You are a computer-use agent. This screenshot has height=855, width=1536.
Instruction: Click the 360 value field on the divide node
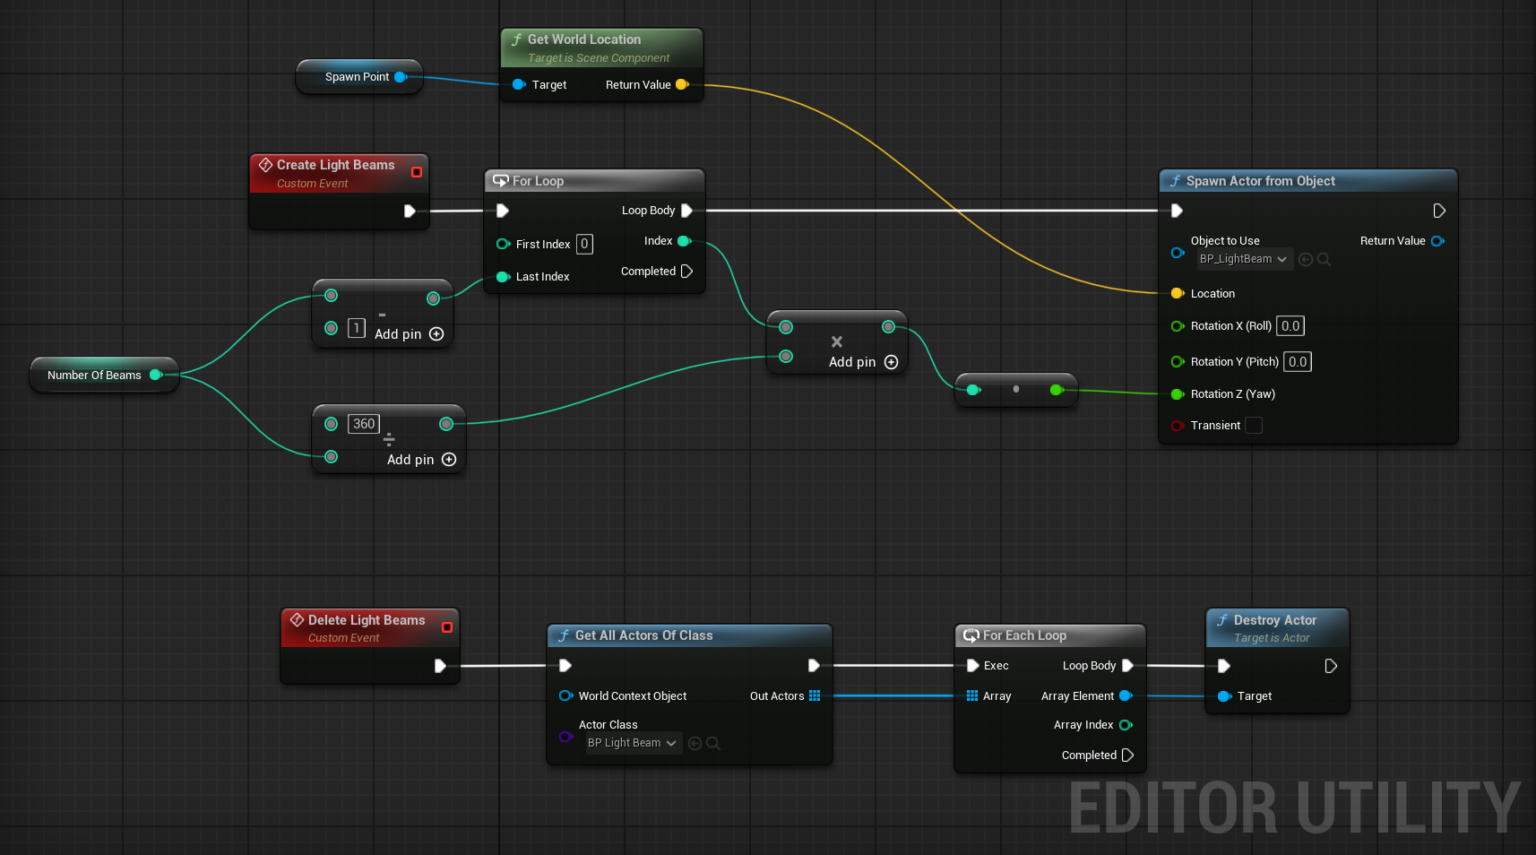[363, 423]
